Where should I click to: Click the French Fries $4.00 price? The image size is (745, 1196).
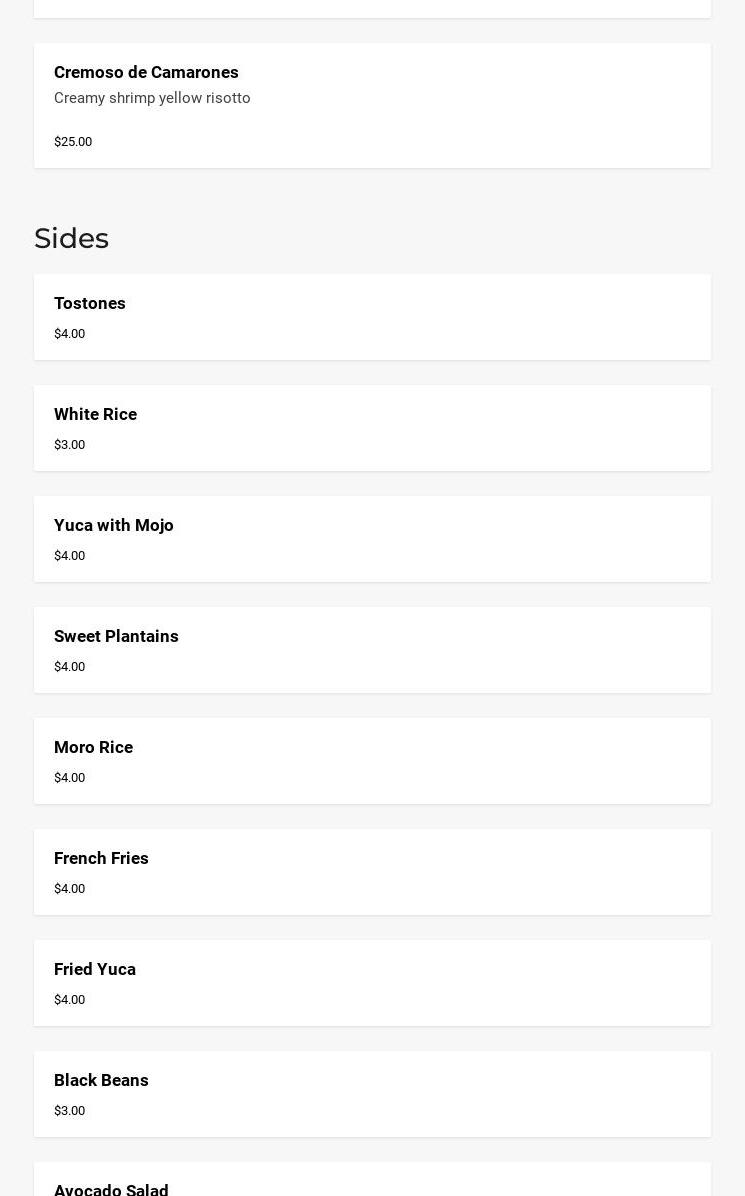(70, 889)
